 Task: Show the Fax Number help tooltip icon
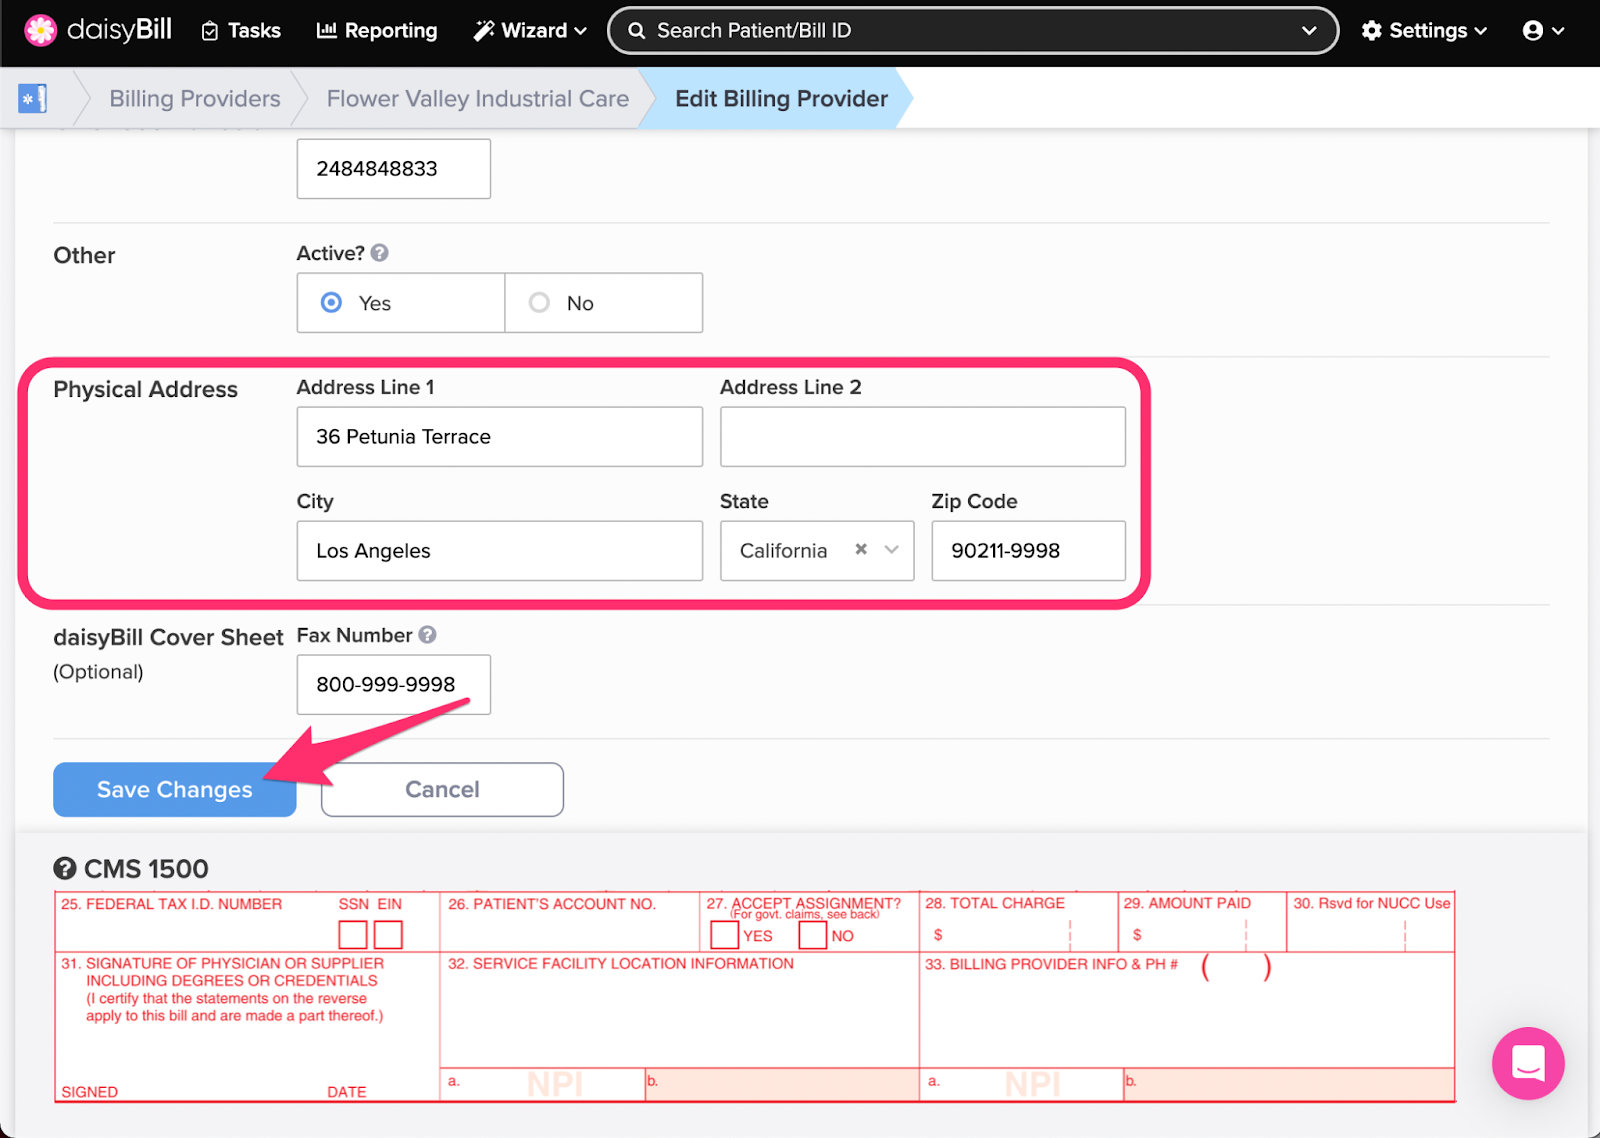tap(428, 635)
